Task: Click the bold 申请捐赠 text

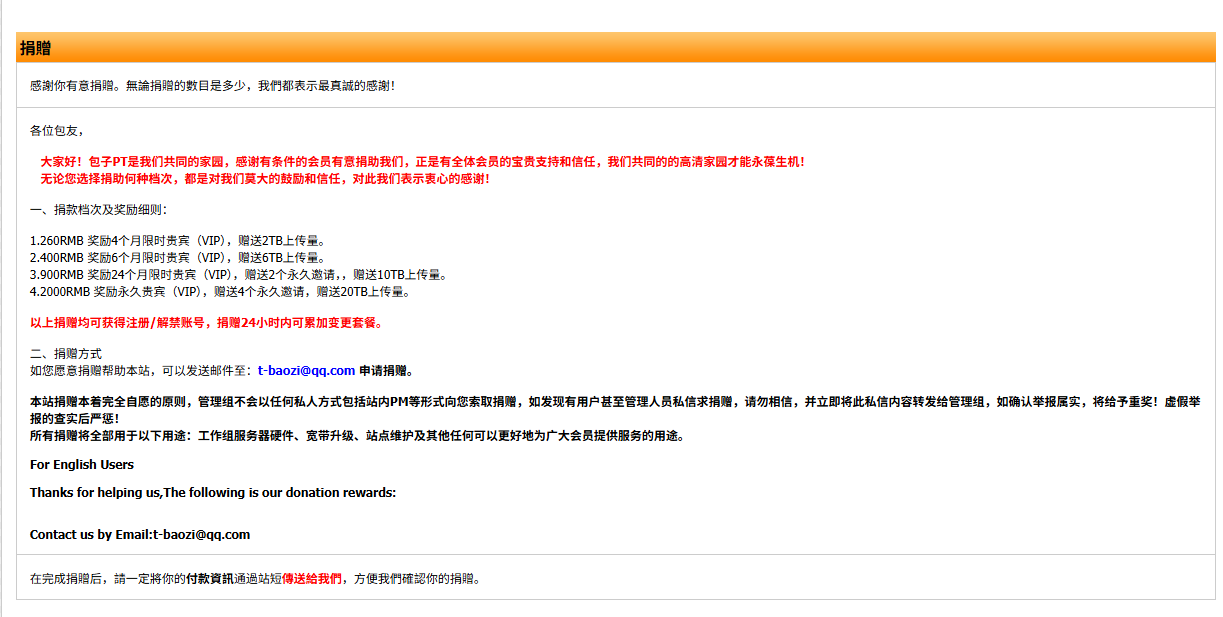Action: click(386, 370)
